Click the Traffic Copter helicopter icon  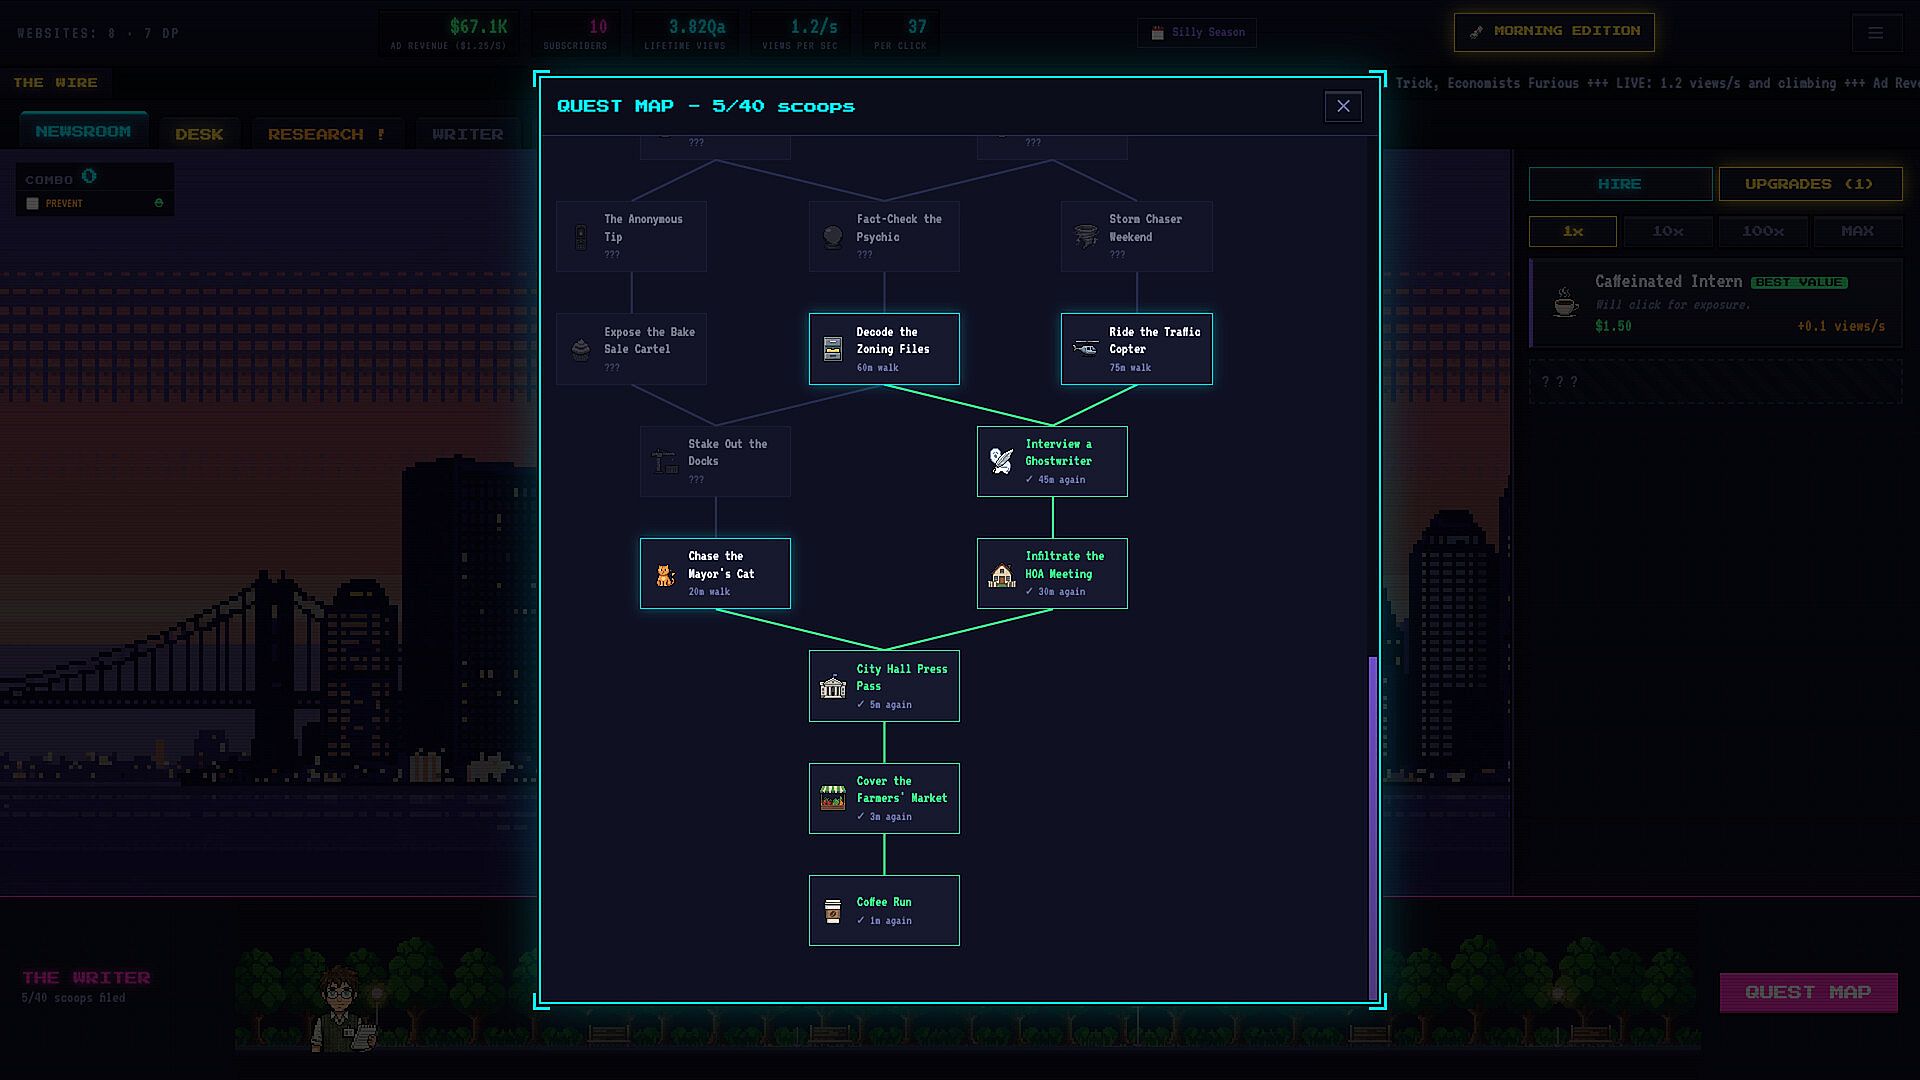point(1085,349)
